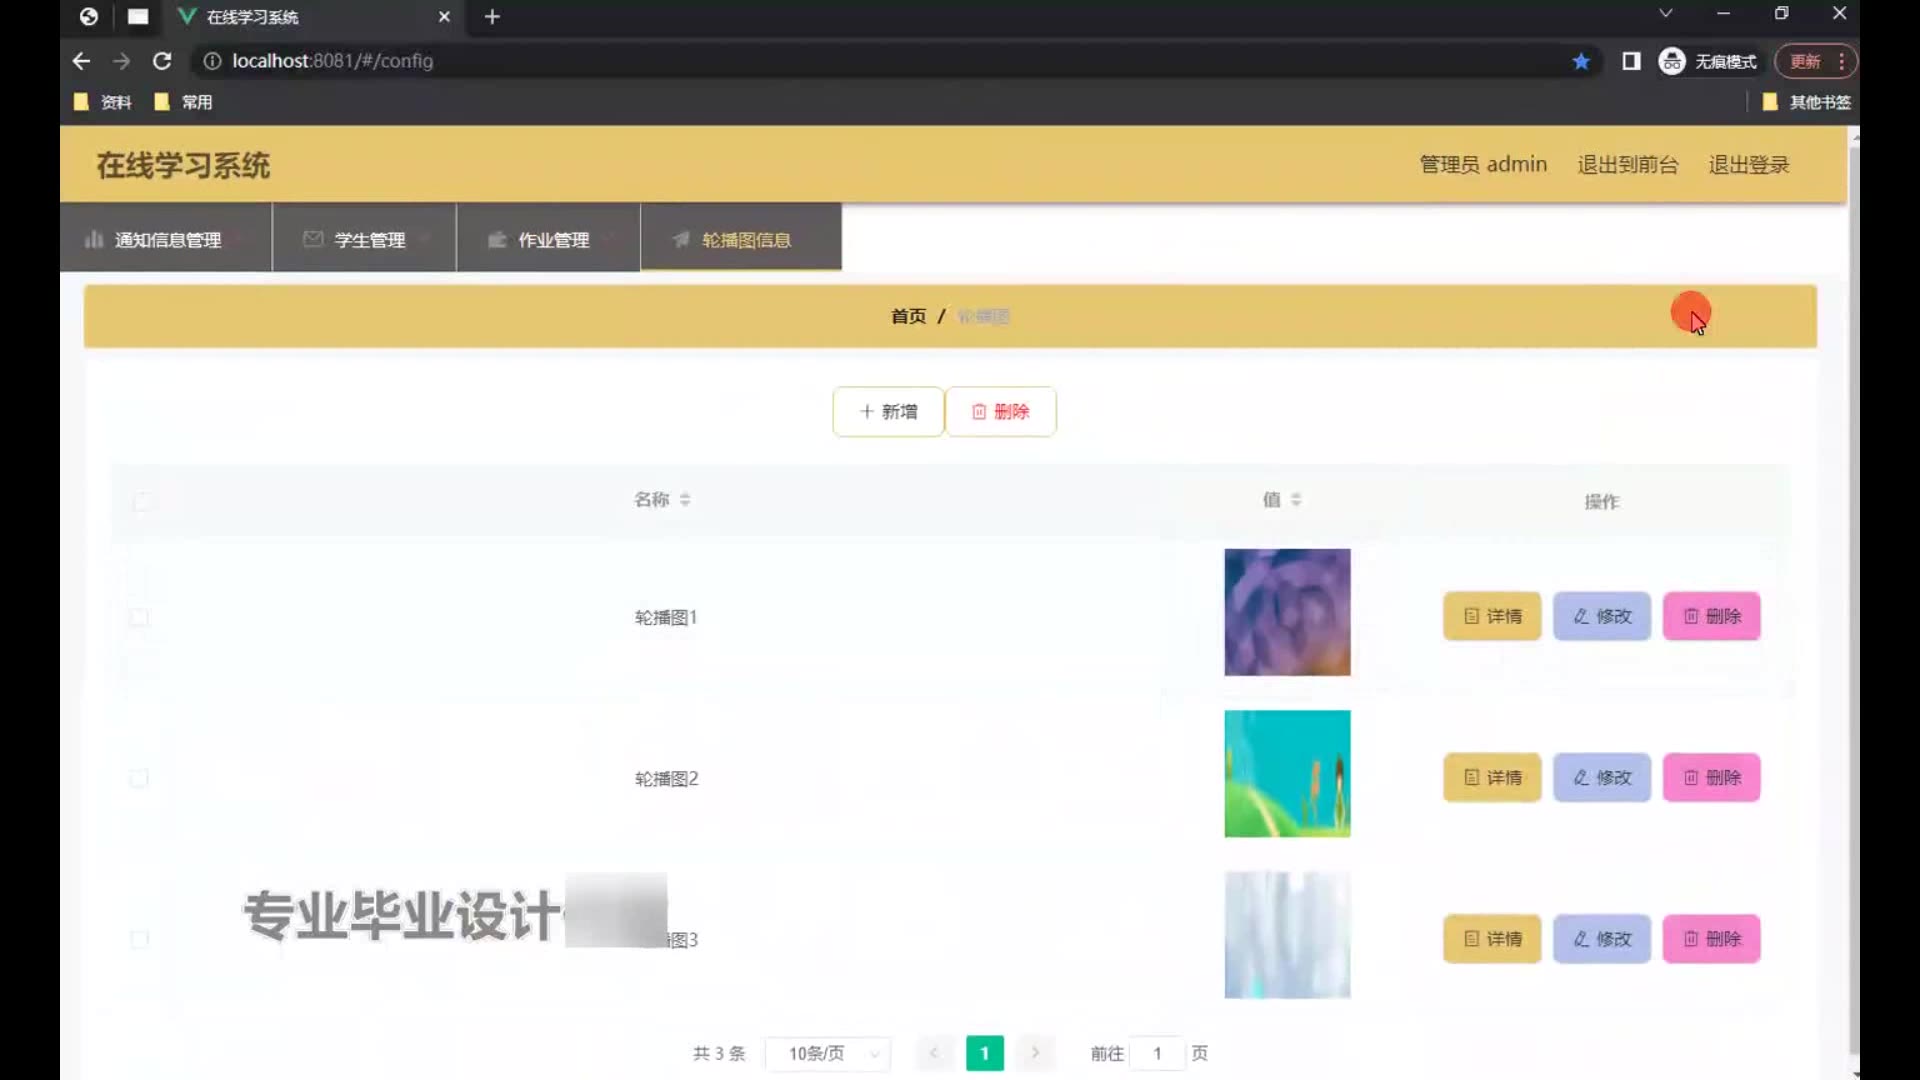This screenshot has height=1080, width=1920.
Task: Sort table by 名称 column arrows
Action: click(685, 499)
